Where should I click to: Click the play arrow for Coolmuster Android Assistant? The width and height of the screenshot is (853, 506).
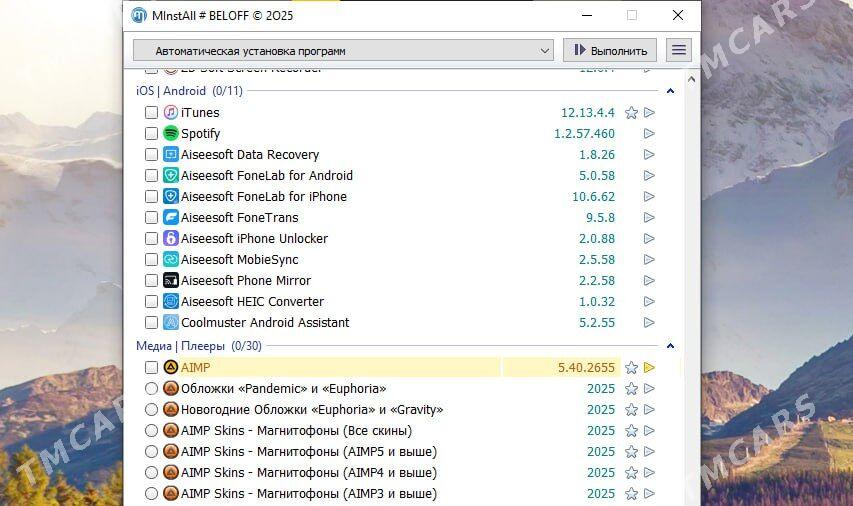click(x=649, y=322)
